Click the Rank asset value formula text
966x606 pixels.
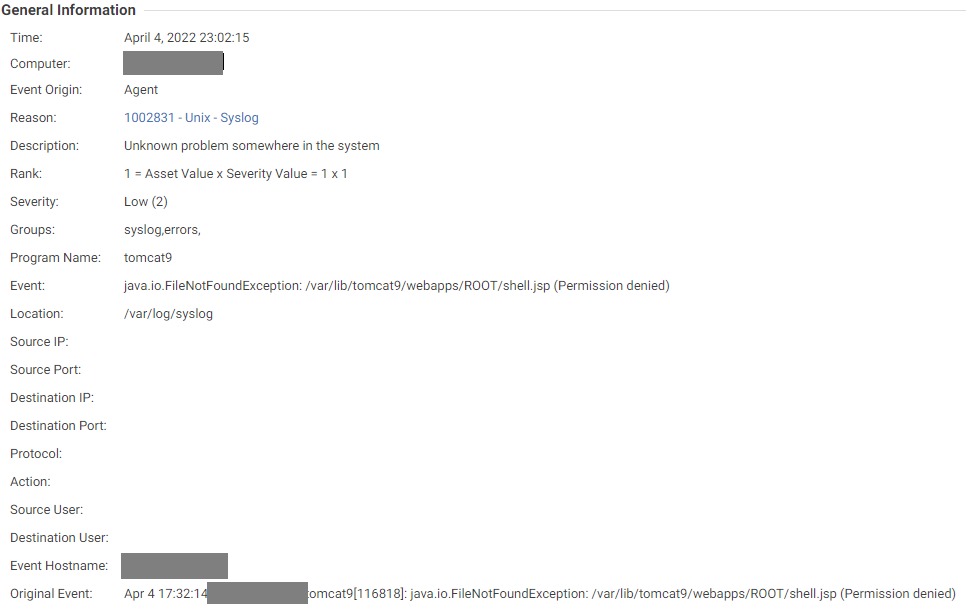coord(235,174)
